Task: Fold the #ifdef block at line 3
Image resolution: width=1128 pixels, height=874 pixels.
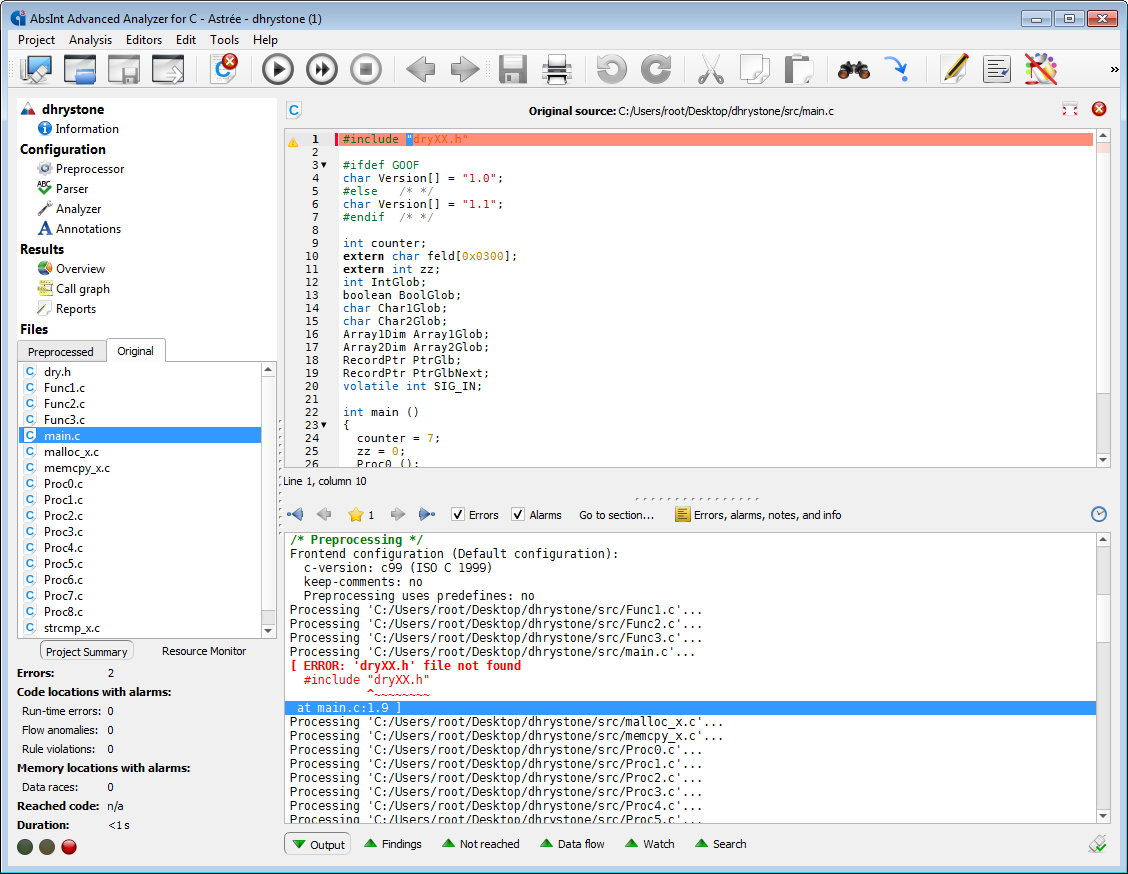Action: [x=324, y=165]
